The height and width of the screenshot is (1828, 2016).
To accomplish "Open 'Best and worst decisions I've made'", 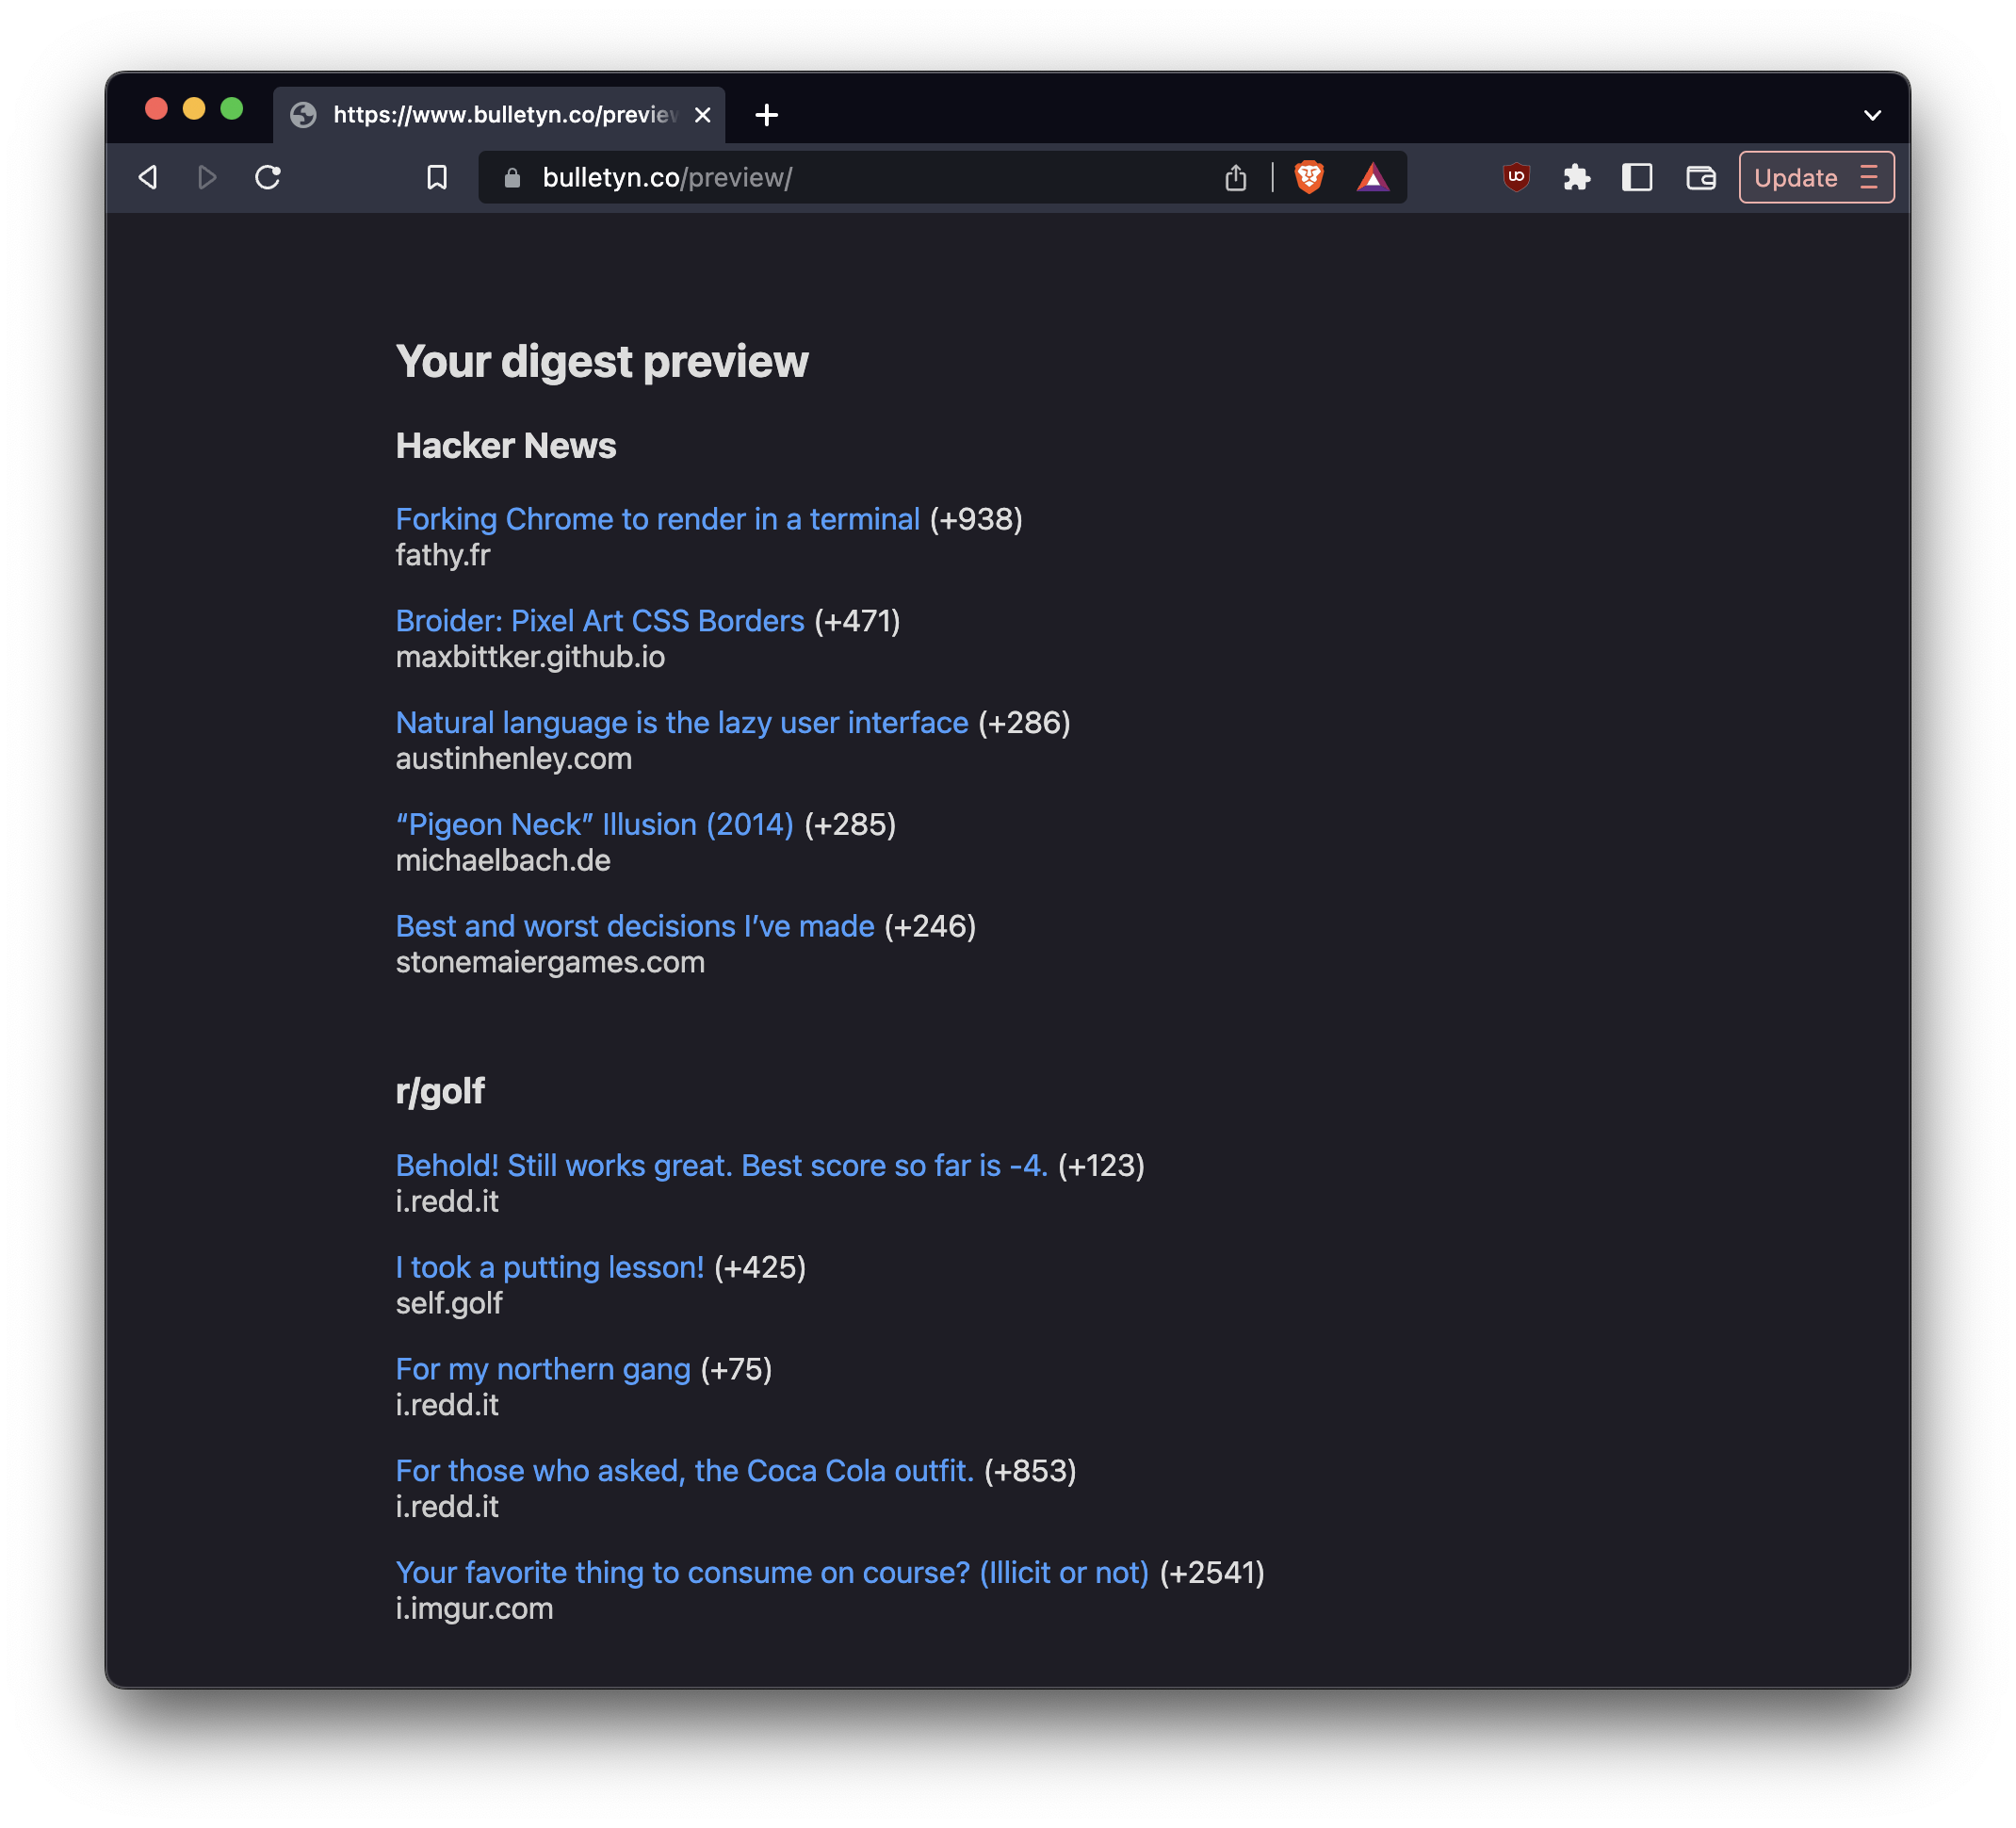I will 635,927.
